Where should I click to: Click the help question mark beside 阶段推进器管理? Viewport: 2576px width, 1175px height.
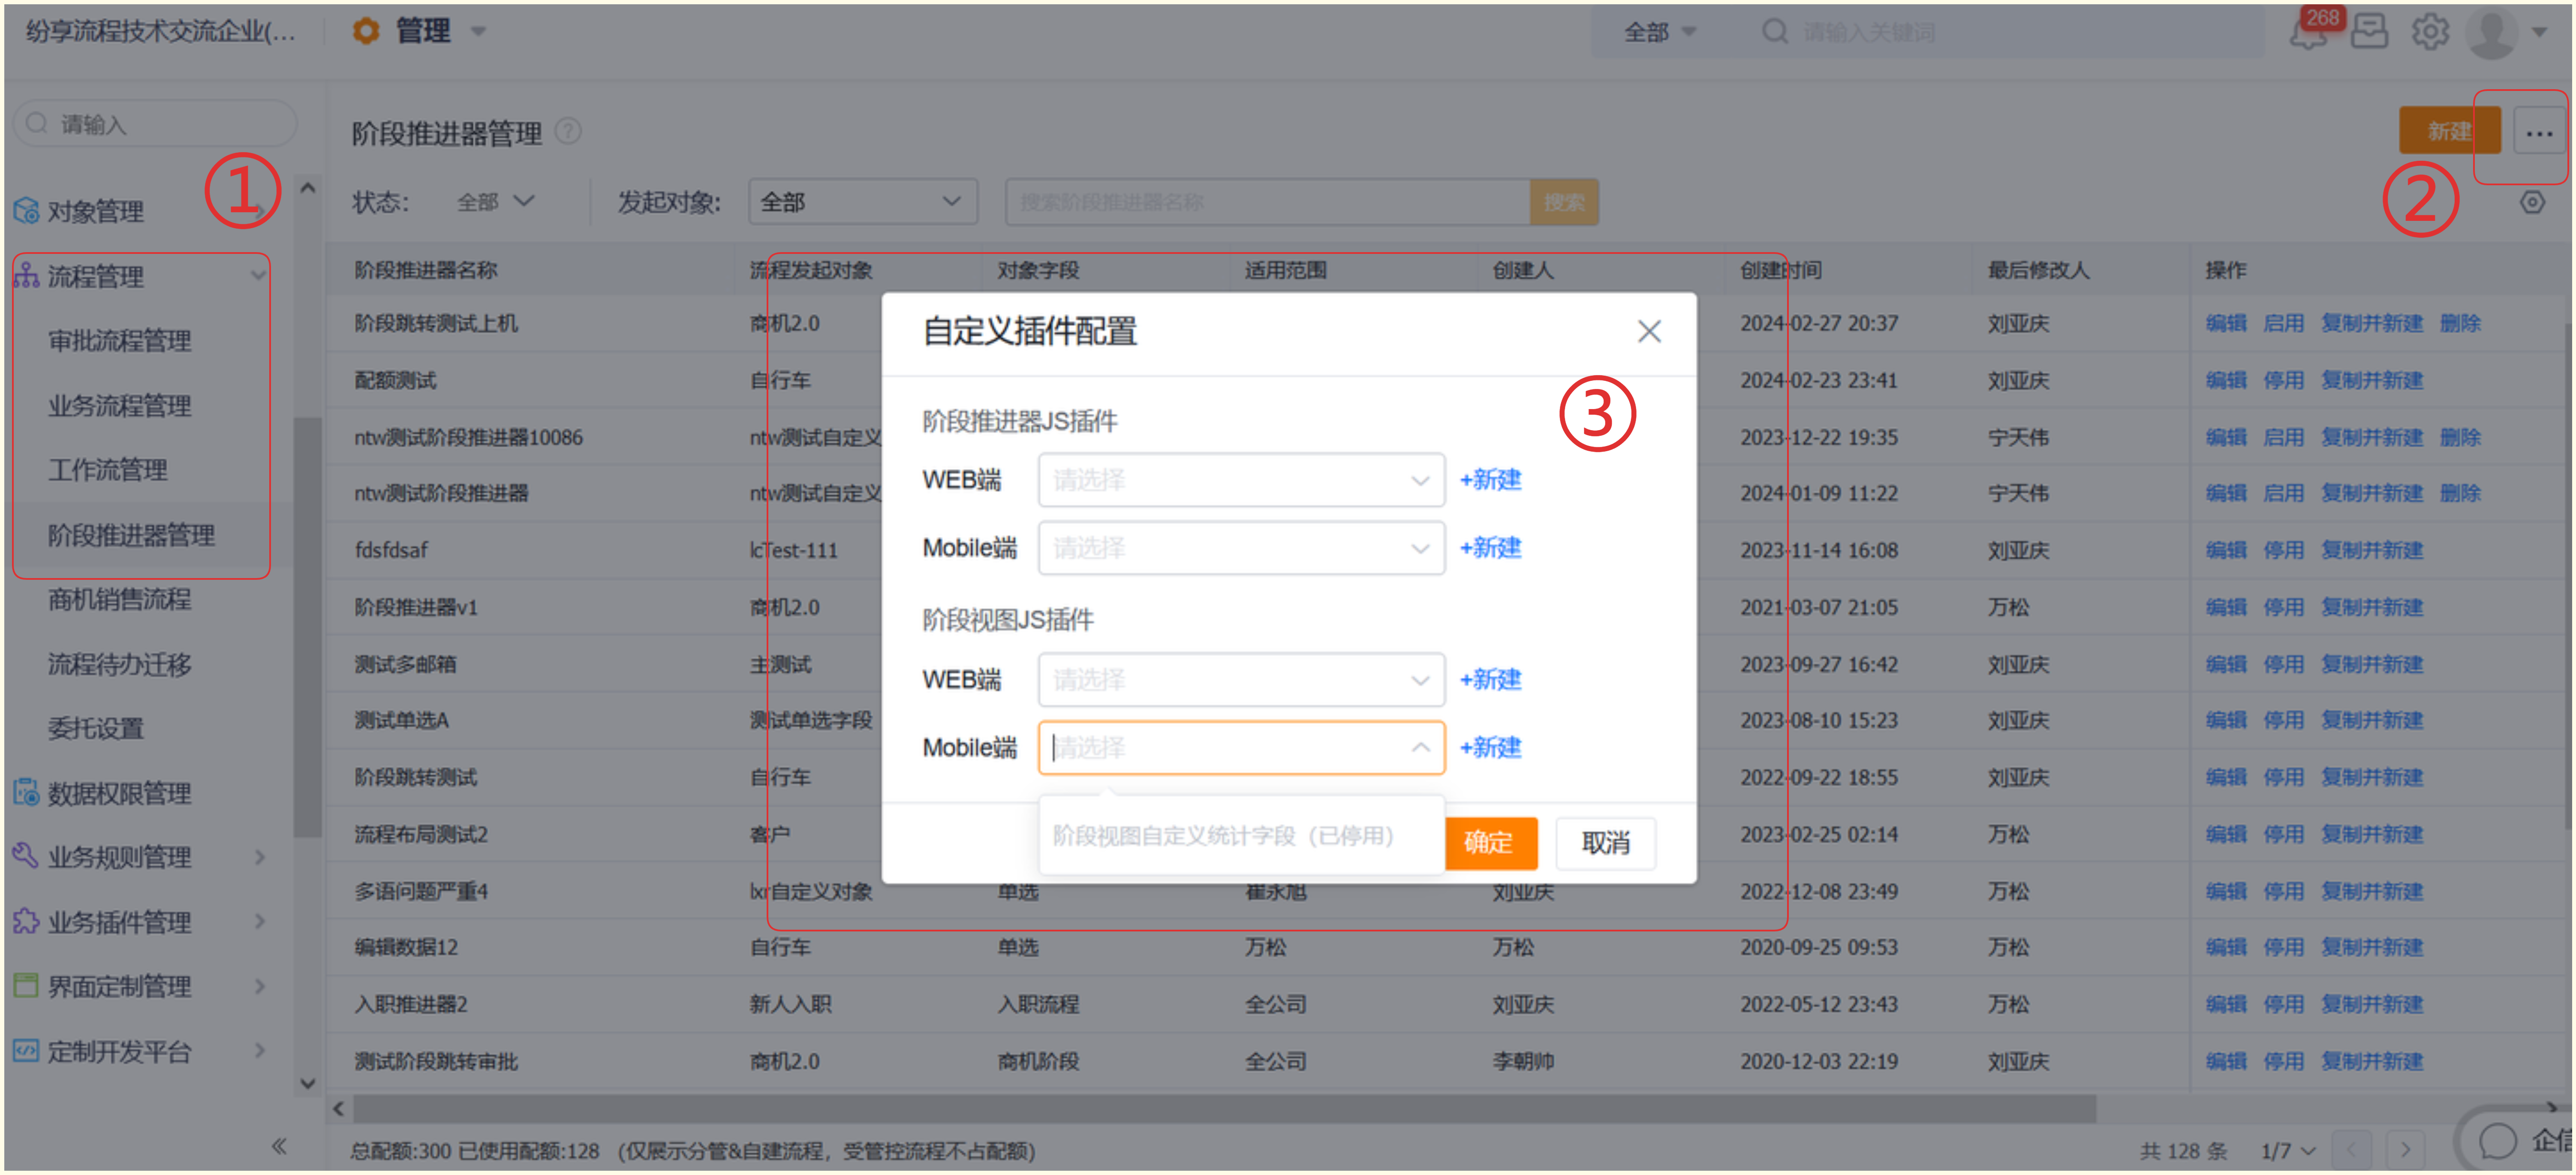[568, 131]
